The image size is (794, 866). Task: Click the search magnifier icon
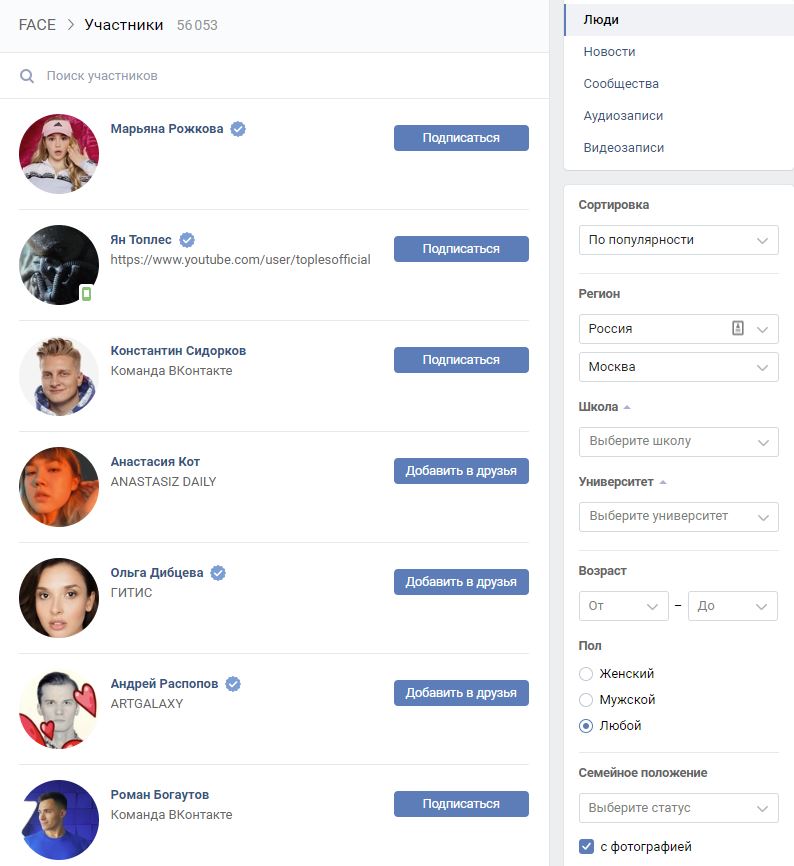[x=27, y=76]
